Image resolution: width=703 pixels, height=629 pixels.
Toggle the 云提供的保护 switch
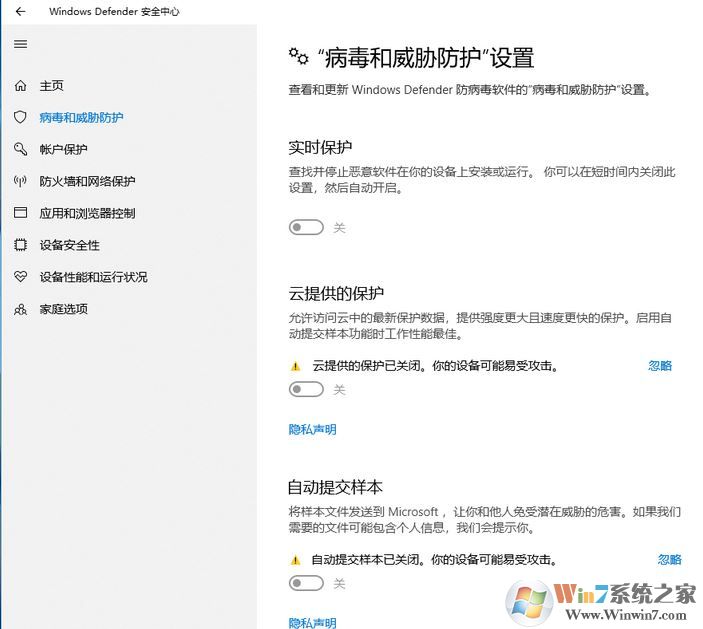306,389
